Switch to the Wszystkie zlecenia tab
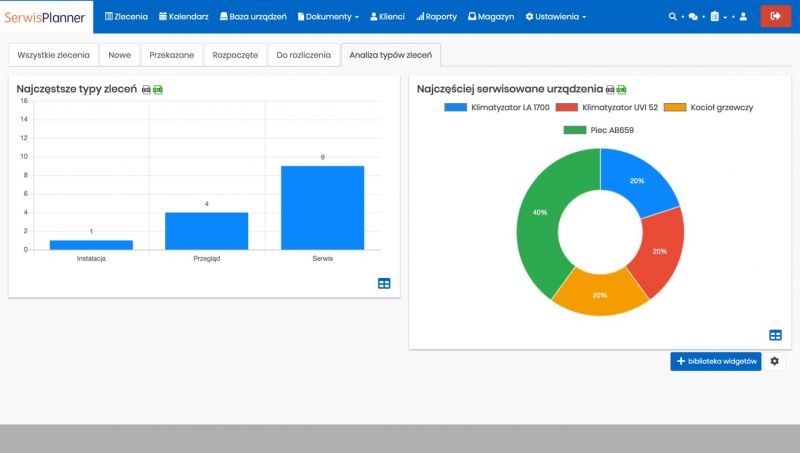Screen dimensions: 800x453 pyautogui.click(x=54, y=55)
